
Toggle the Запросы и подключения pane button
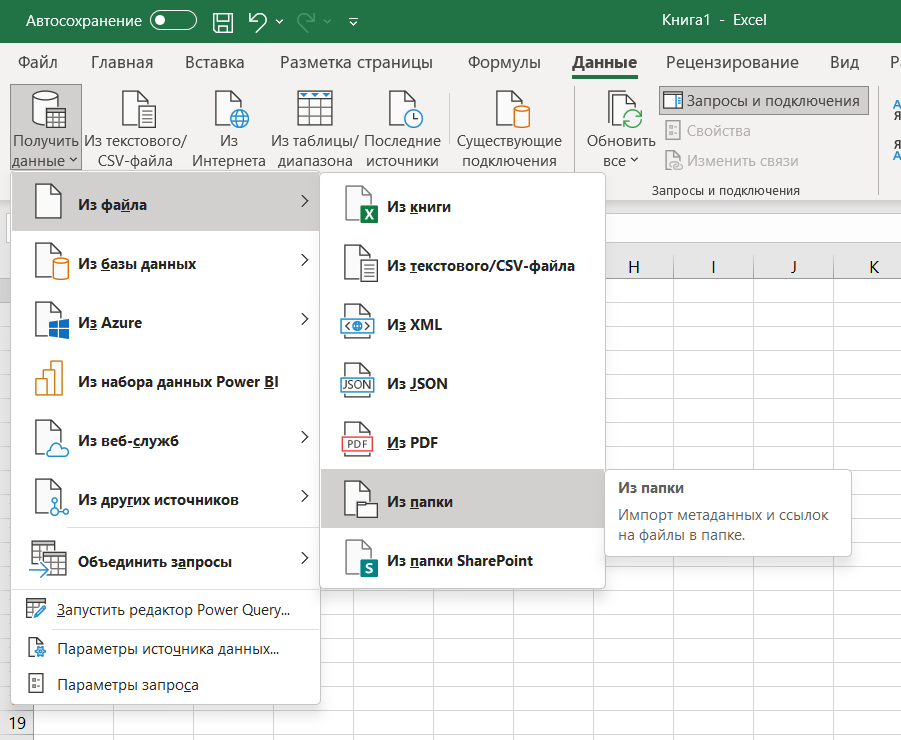pos(763,100)
